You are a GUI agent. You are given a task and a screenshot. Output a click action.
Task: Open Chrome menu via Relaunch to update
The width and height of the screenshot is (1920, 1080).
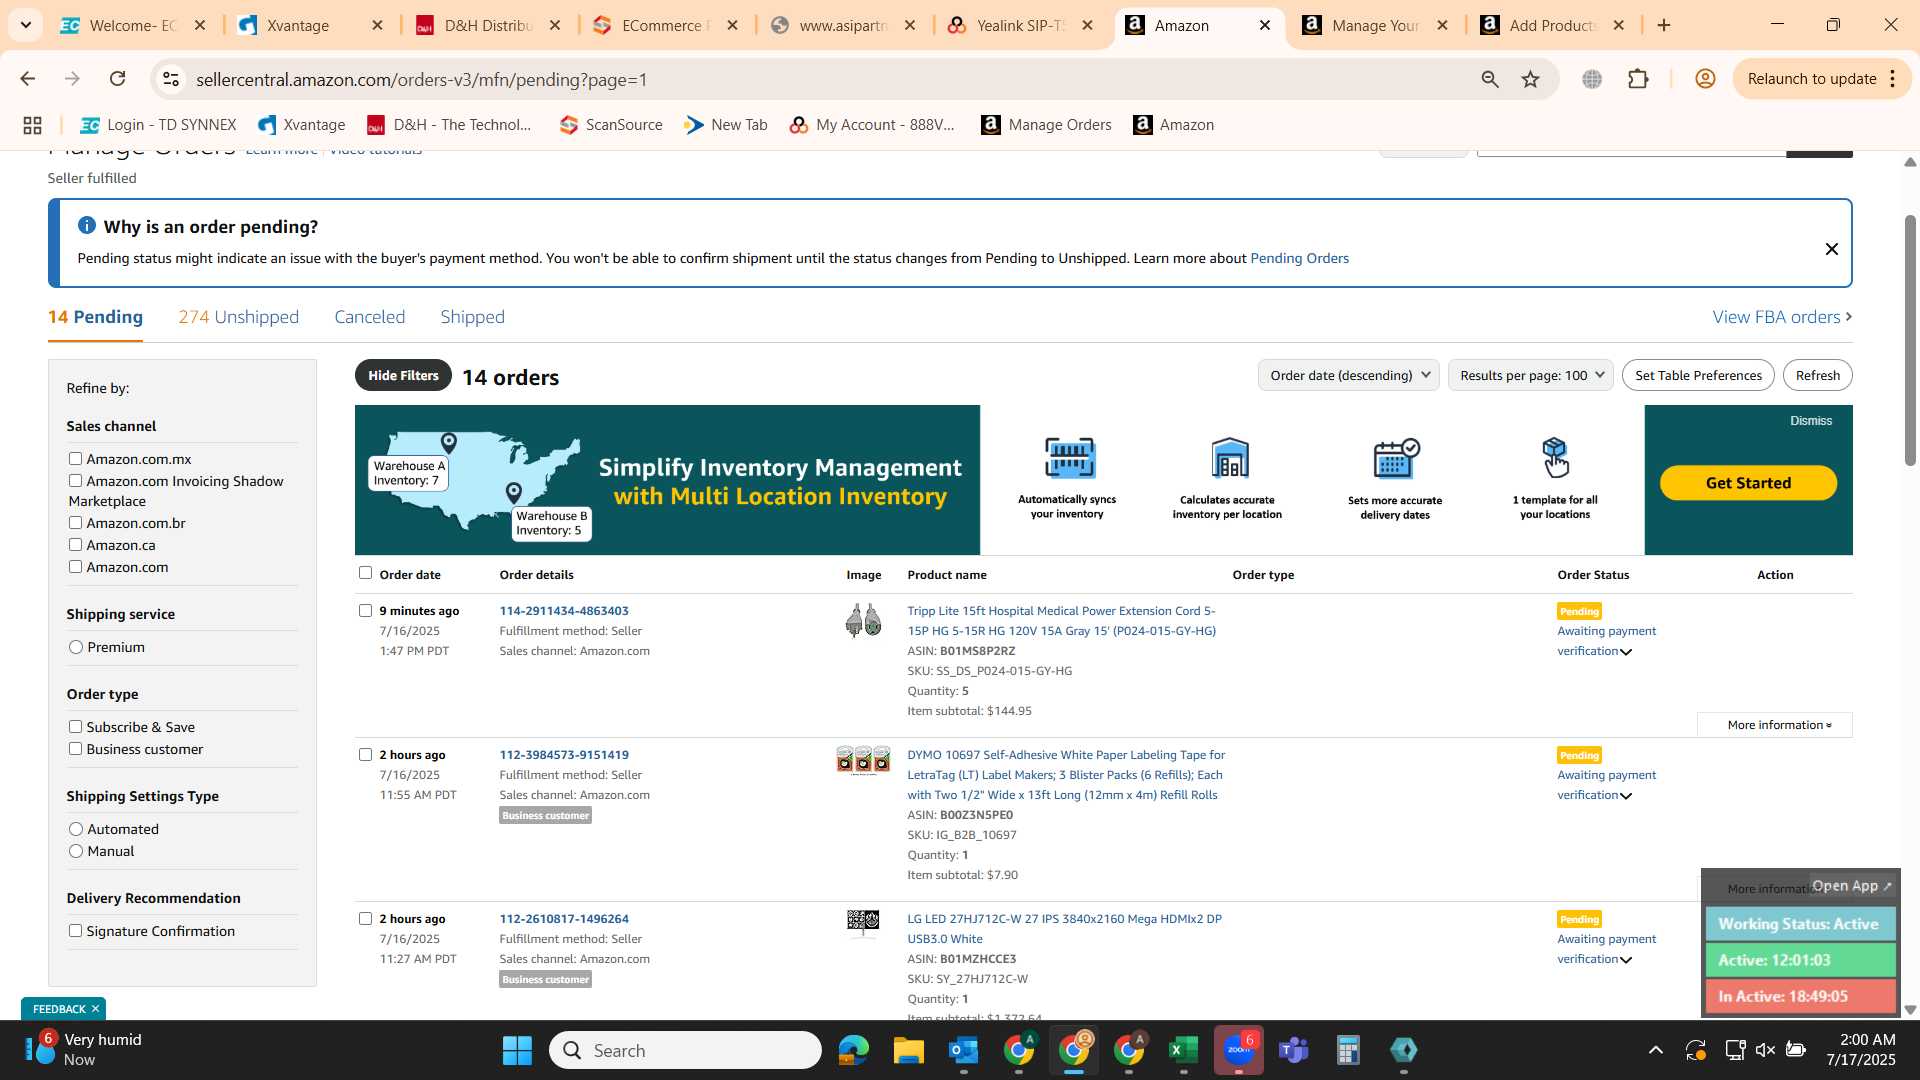(x=1822, y=79)
